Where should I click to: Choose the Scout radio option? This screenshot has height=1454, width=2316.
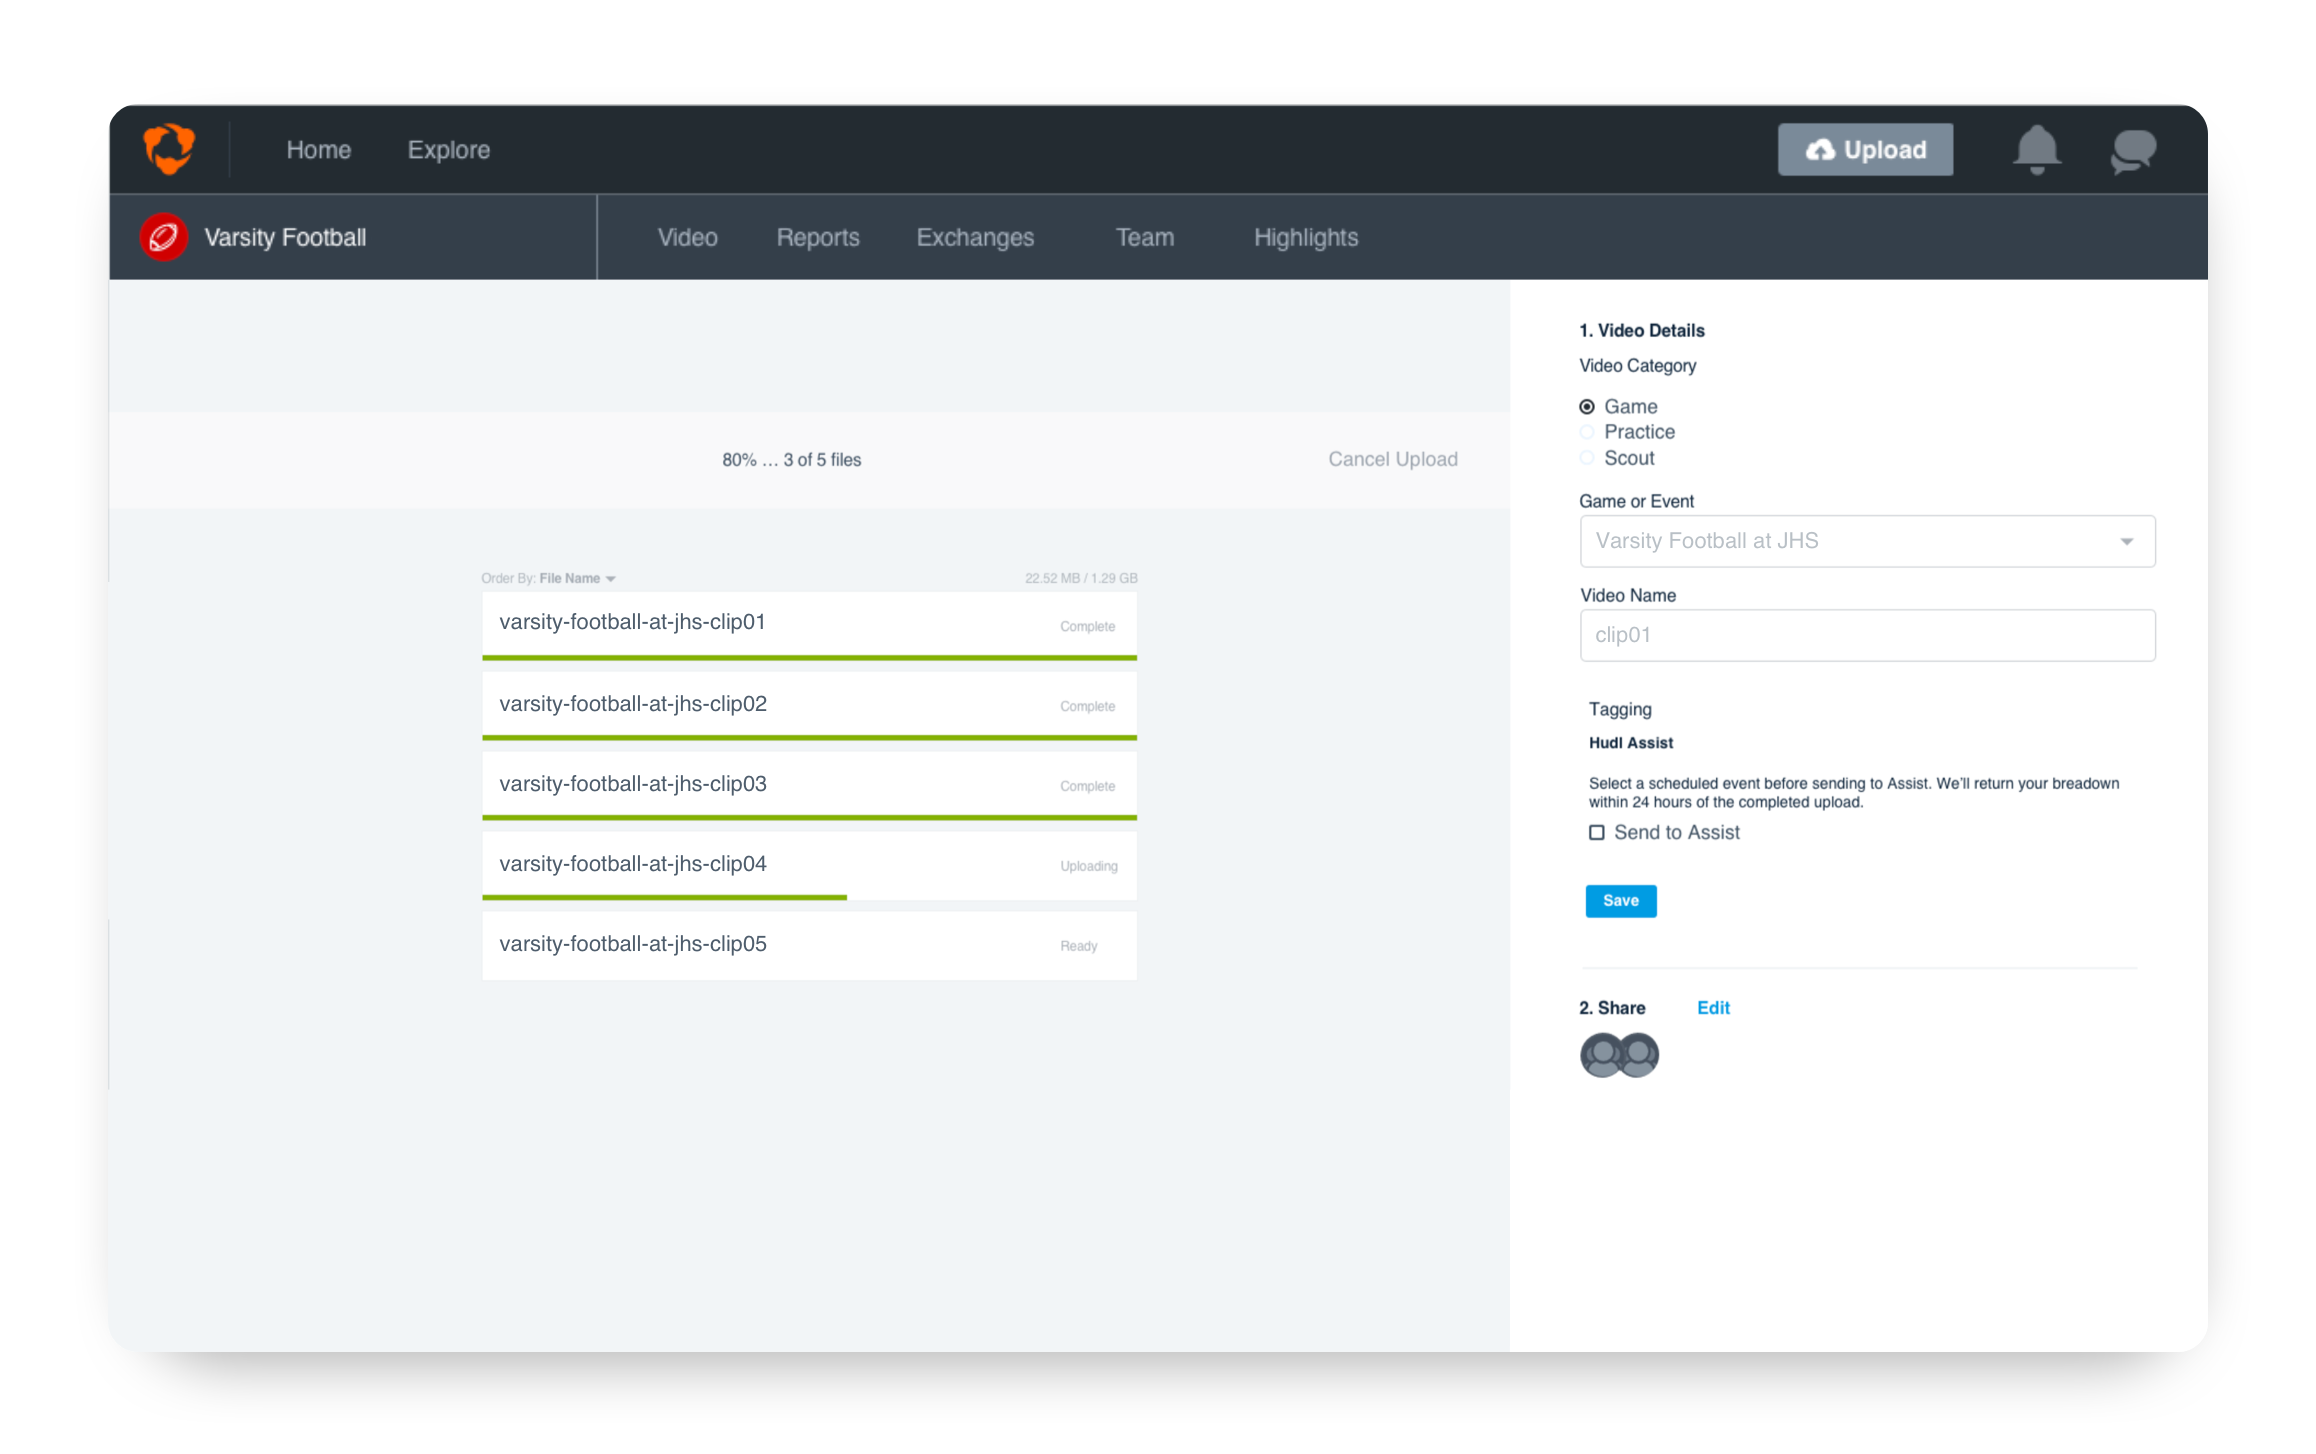(1587, 458)
